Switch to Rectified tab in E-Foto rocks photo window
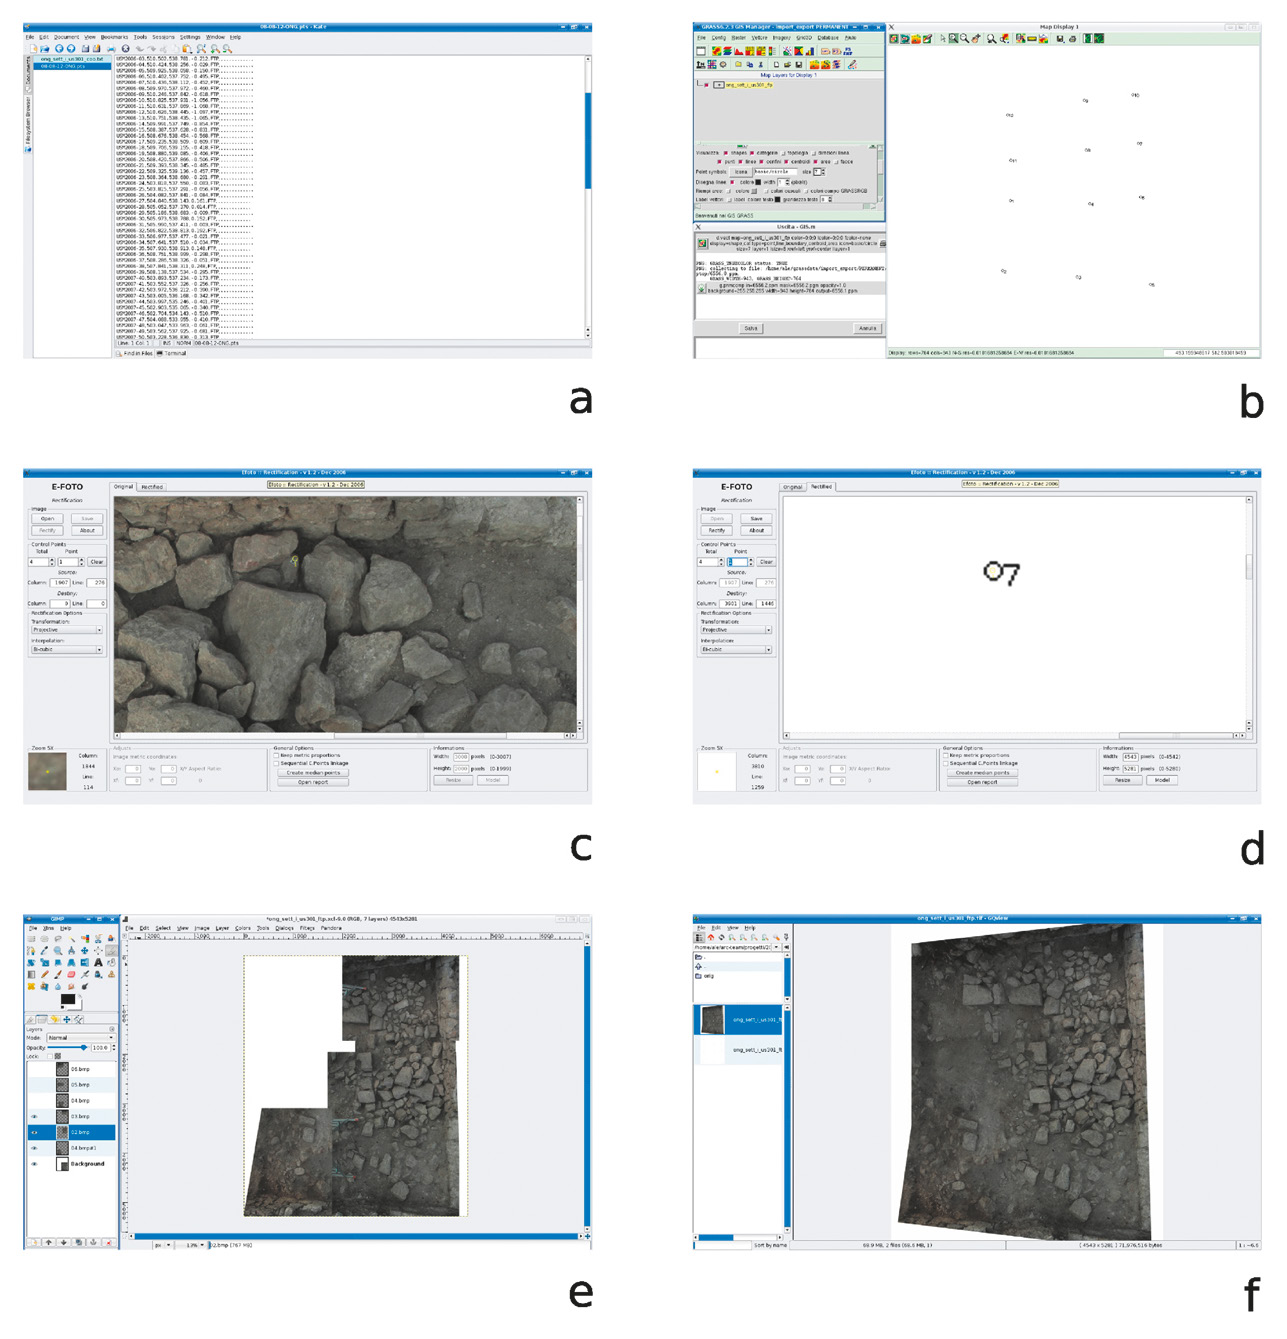Image resolution: width=1287 pixels, height=1339 pixels. tap(152, 487)
